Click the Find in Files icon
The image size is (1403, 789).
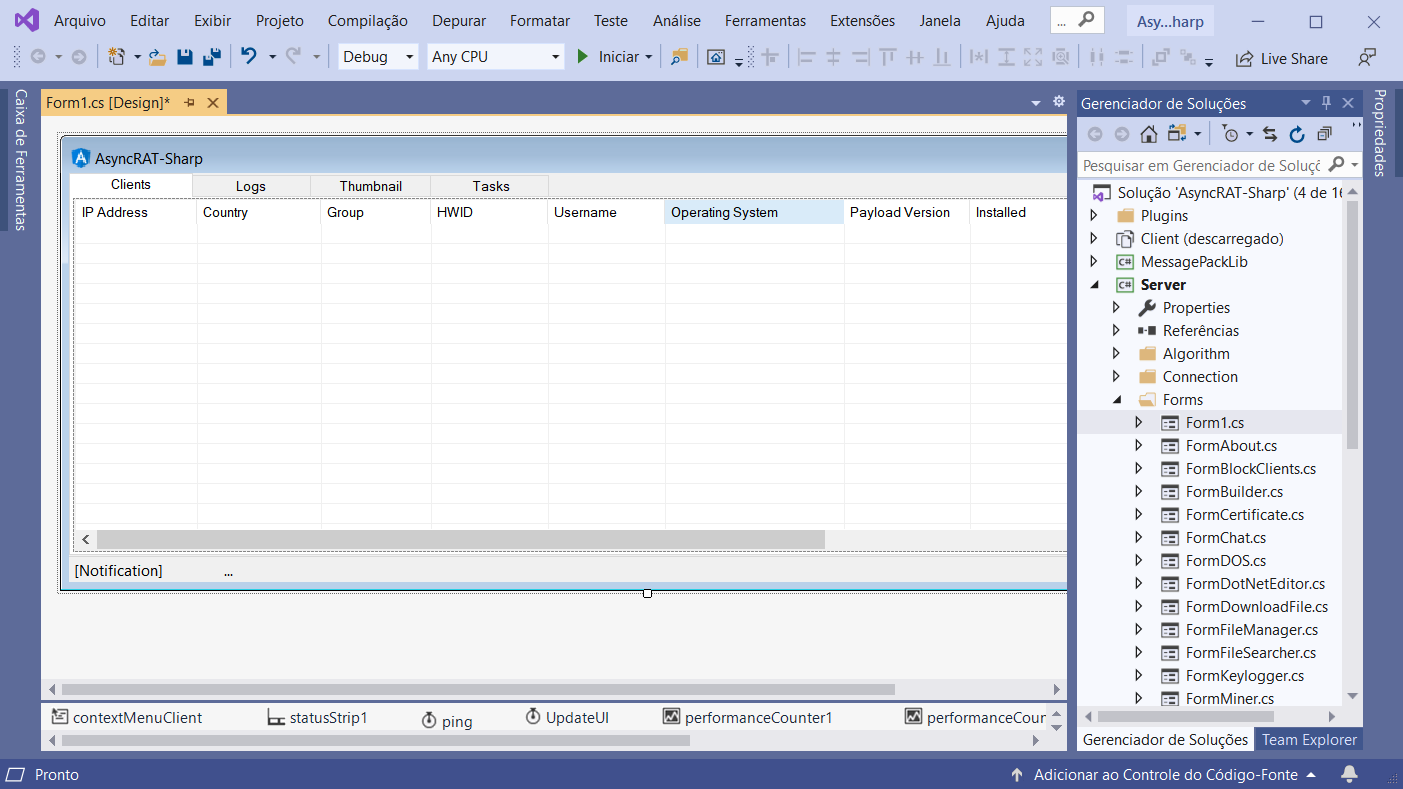[x=679, y=57]
